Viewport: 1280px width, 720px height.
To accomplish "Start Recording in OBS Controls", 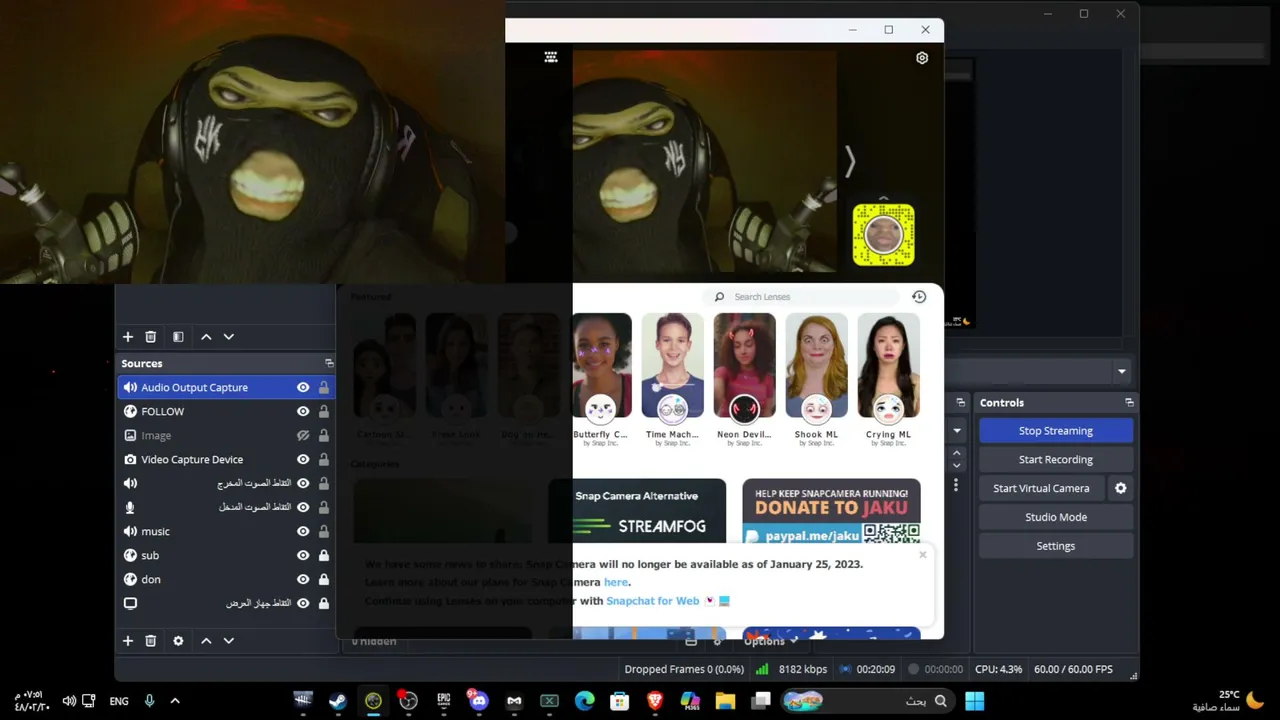I will (x=1056, y=460).
